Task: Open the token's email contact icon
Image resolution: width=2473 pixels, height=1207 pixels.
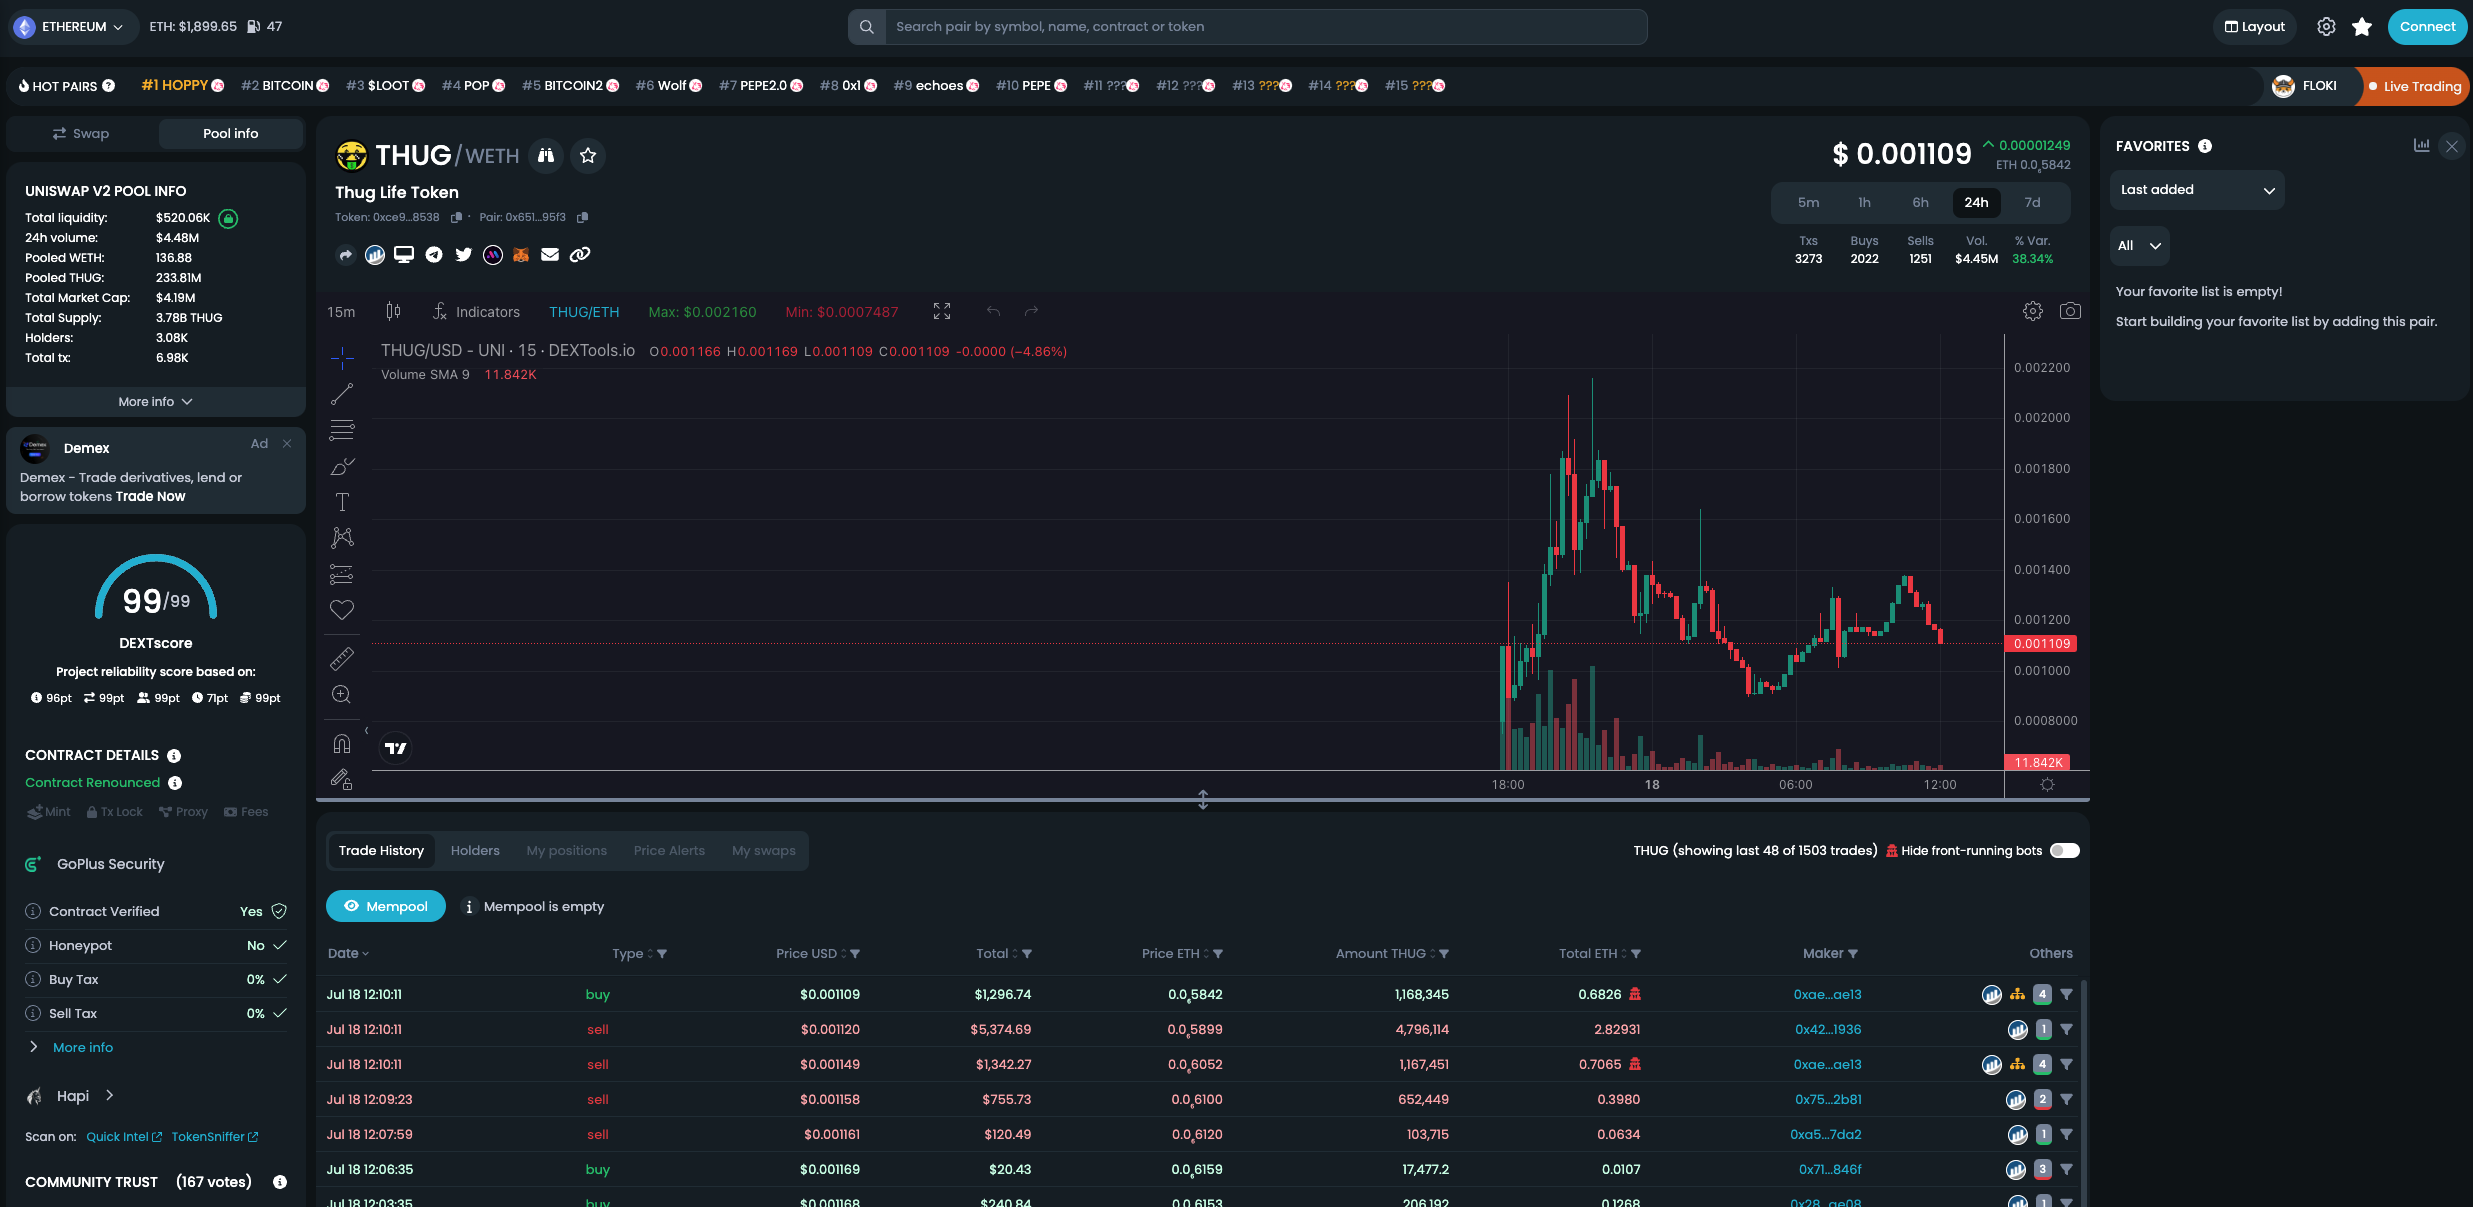Action: [x=550, y=255]
